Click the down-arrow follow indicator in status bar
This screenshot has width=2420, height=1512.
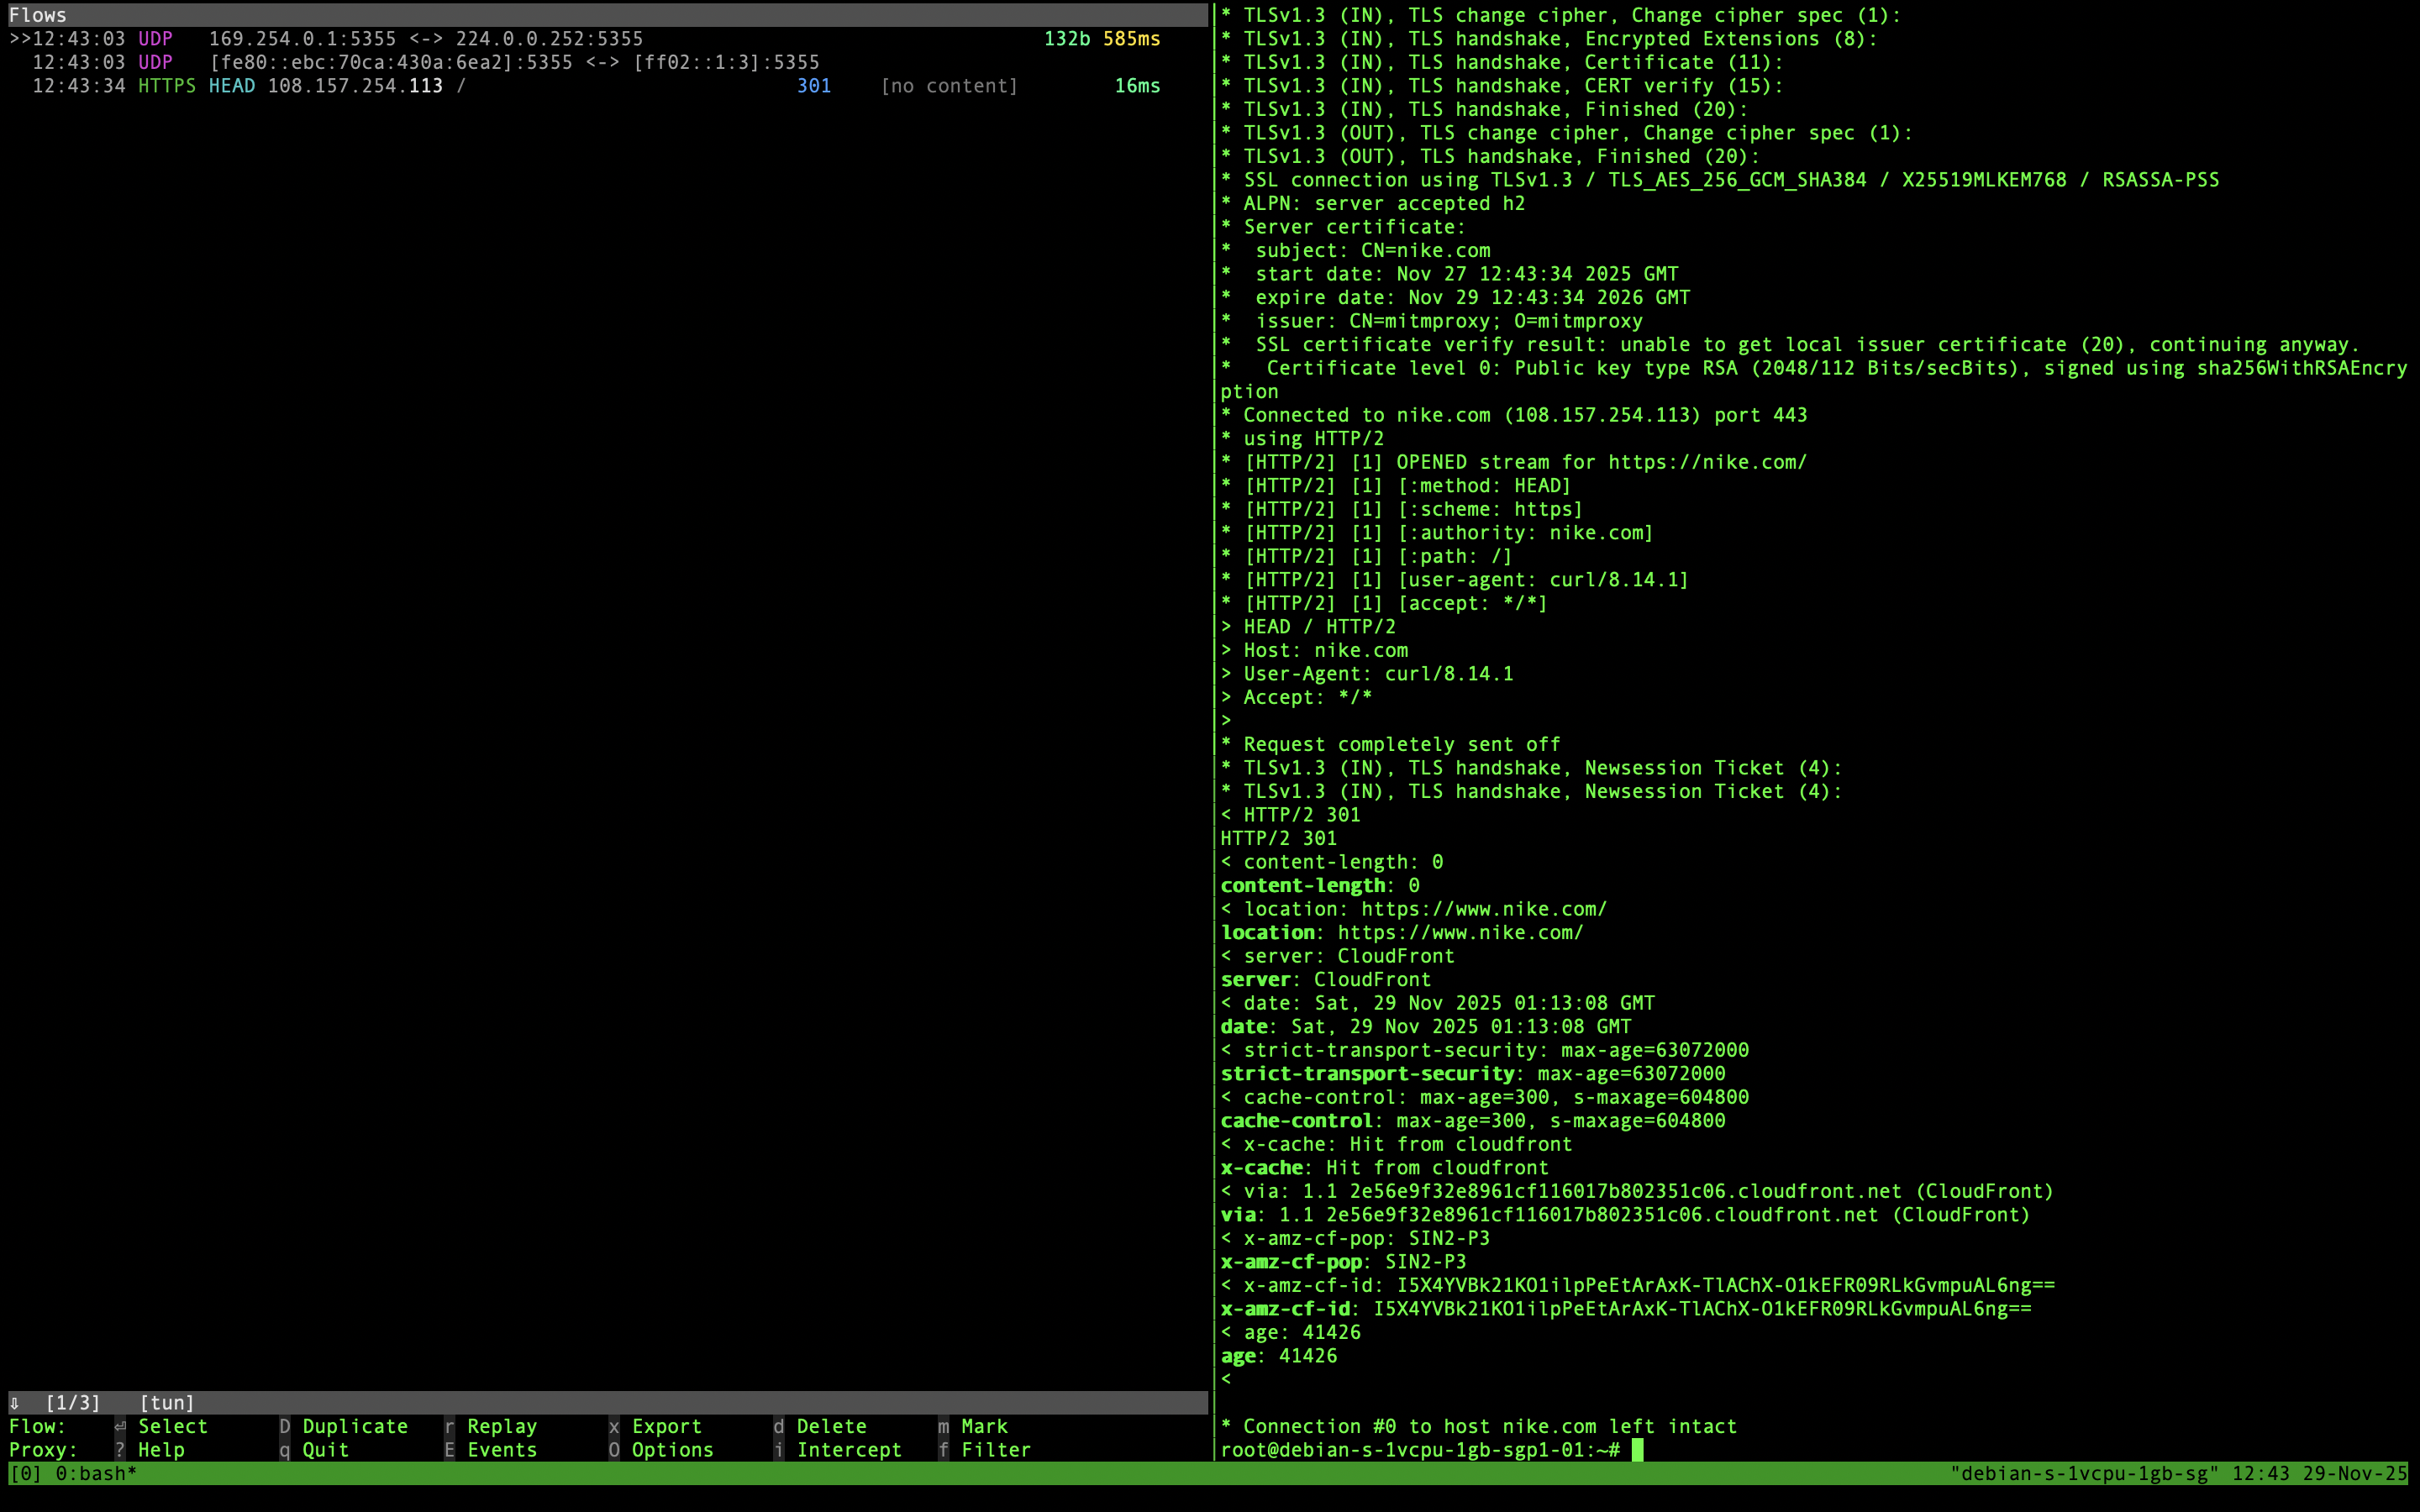pos(15,1403)
